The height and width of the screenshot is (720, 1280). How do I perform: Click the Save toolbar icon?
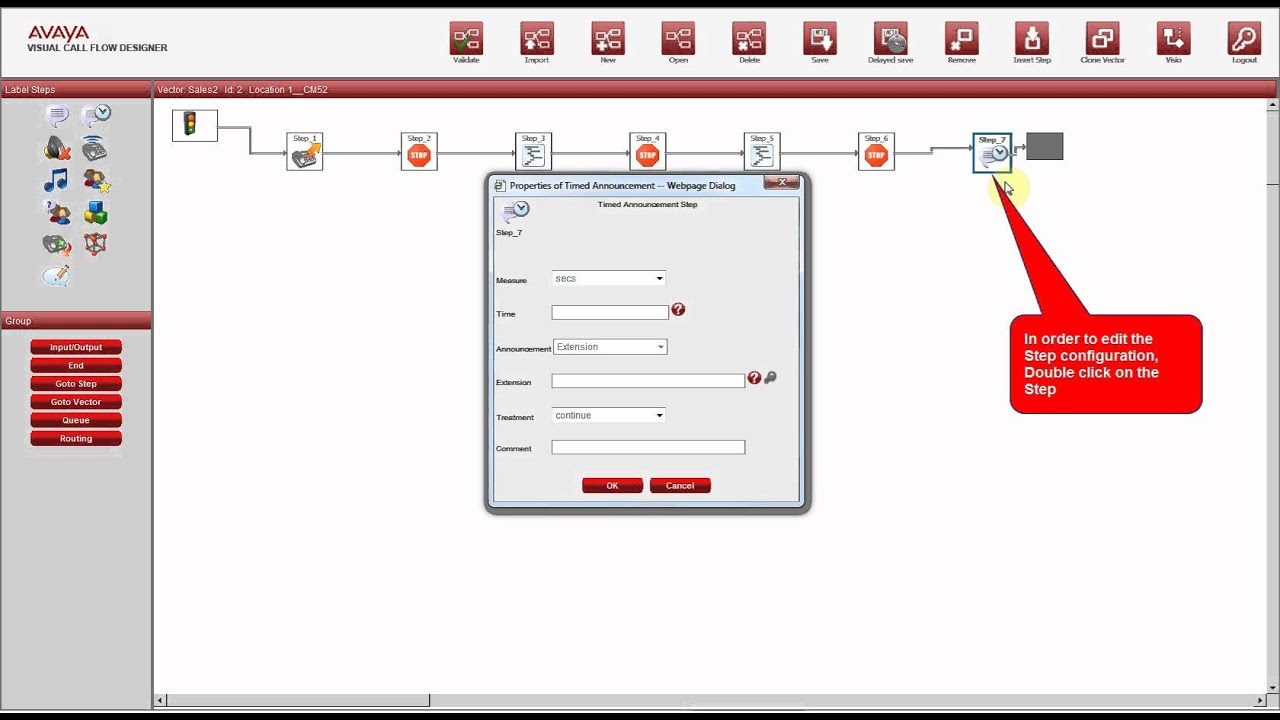pyautogui.click(x=820, y=38)
